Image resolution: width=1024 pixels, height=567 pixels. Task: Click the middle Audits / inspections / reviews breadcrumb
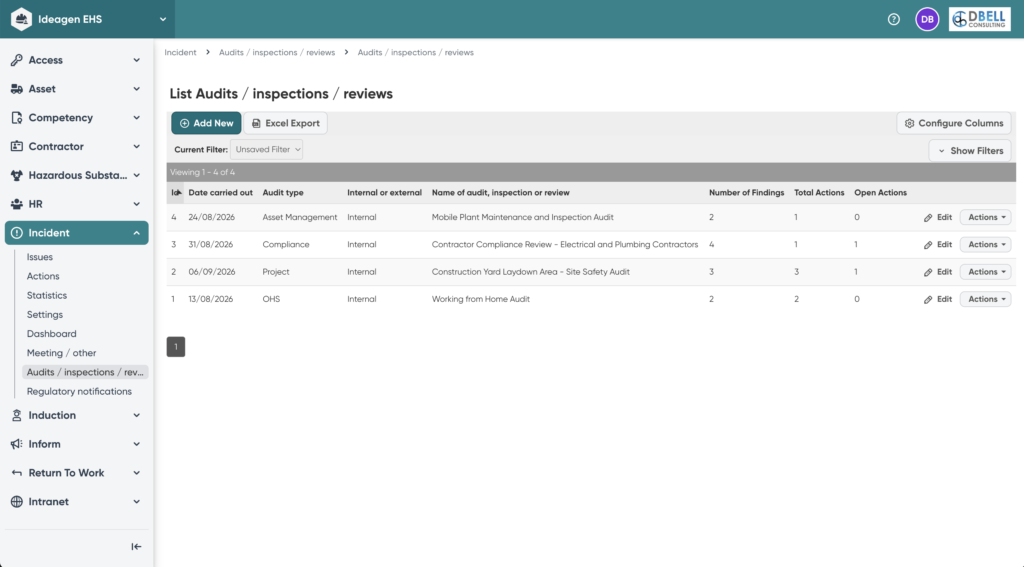click(277, 53)
